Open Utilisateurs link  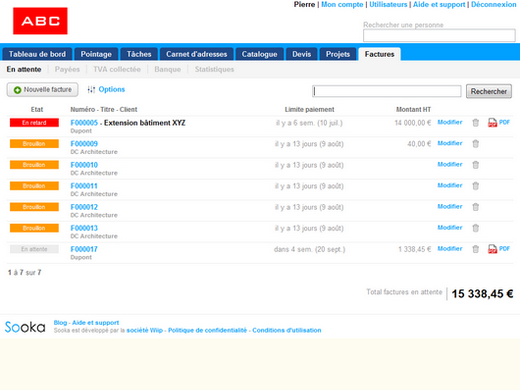pos(388,5)
